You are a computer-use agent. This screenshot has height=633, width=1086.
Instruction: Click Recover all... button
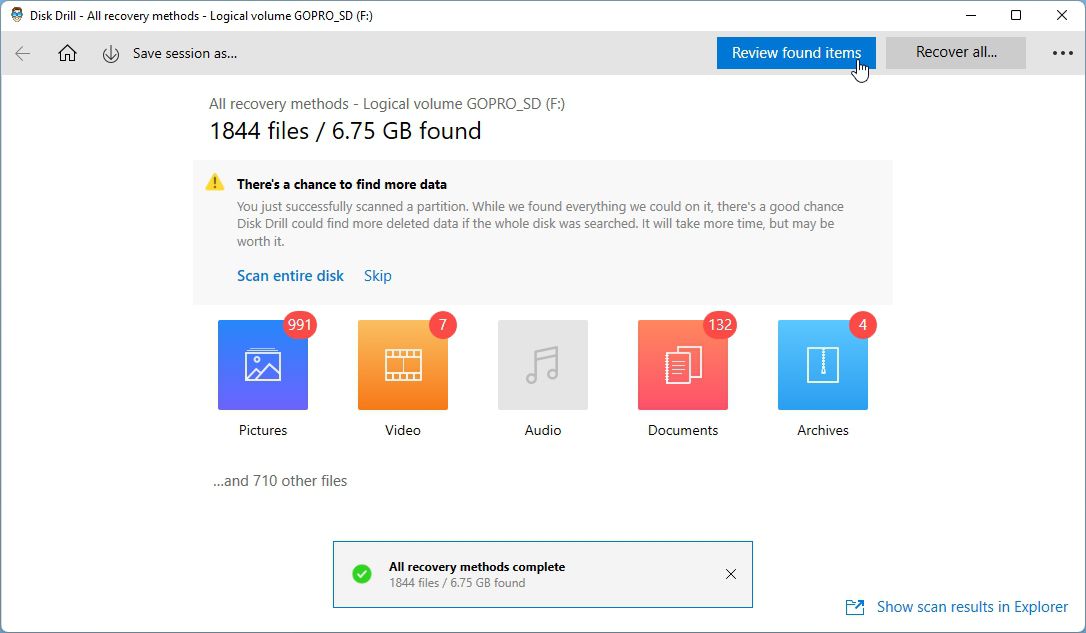pos(956,53)
